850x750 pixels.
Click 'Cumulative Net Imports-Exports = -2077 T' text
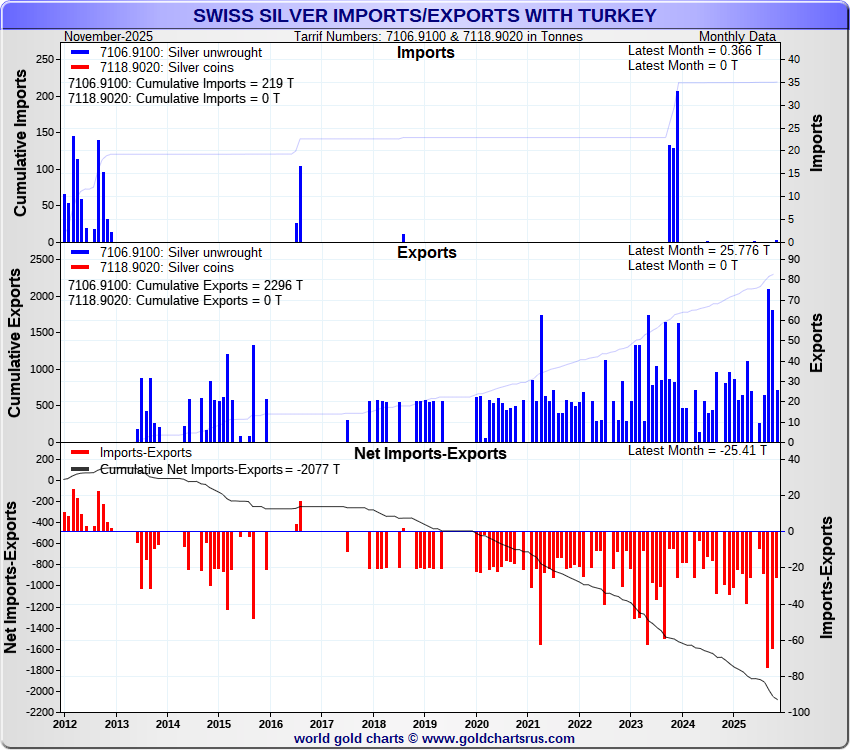[220, 469]
